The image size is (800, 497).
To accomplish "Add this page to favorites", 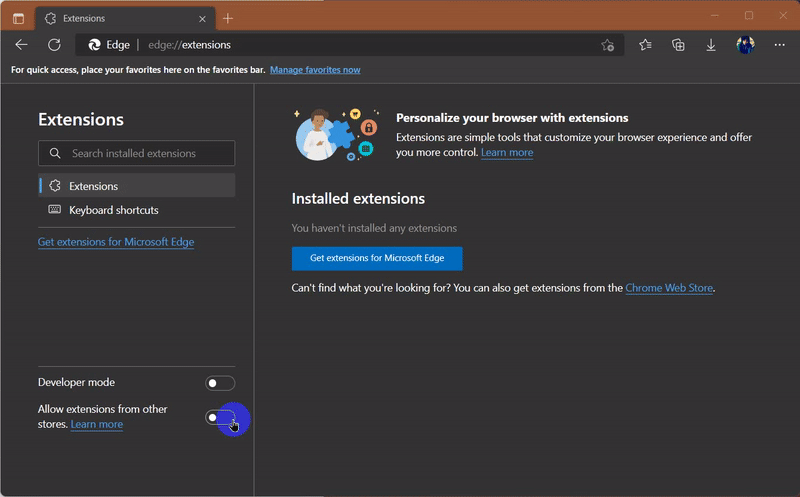I will [607, 45].
